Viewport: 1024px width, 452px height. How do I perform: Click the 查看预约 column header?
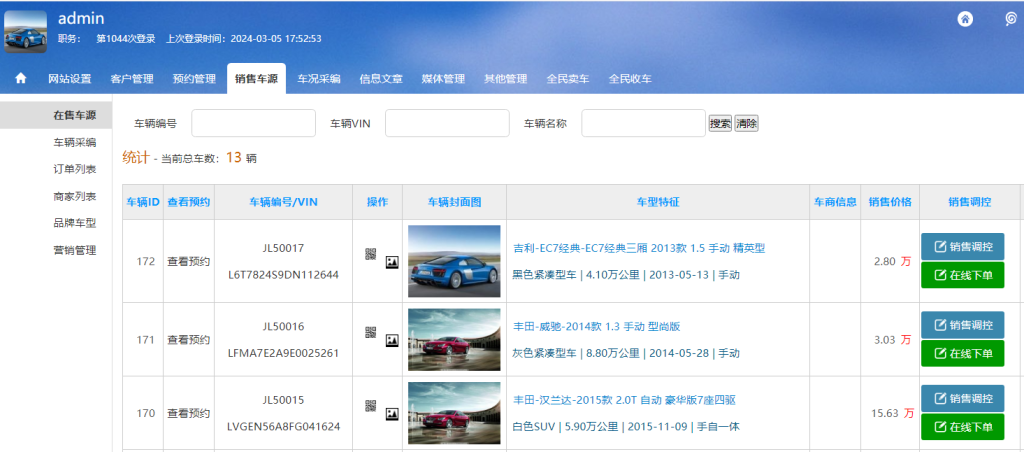[x=189, y=202]
